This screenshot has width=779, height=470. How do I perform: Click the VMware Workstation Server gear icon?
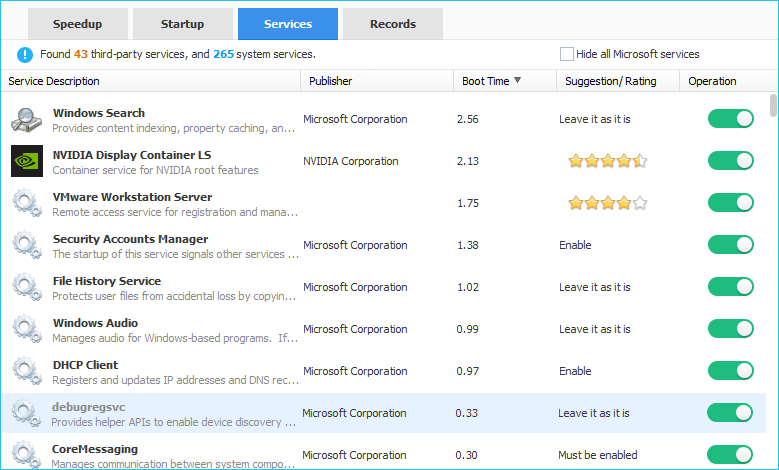pos(27,203)
